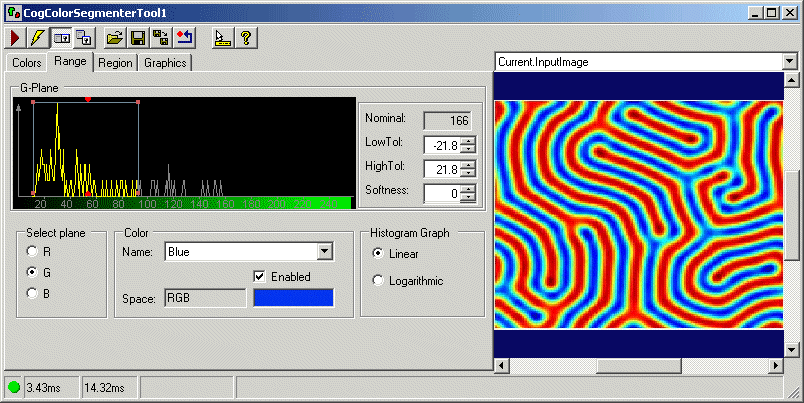This screenshot has height=403, width=804.
Task: Uncheck the Enabled checkbox
Action: pos(260,276)
